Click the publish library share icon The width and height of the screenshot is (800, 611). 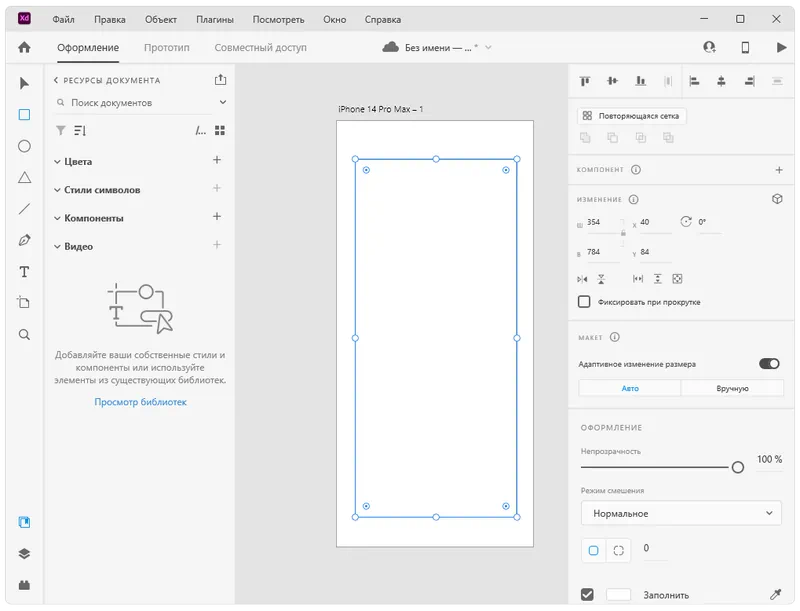click(220, 80)
